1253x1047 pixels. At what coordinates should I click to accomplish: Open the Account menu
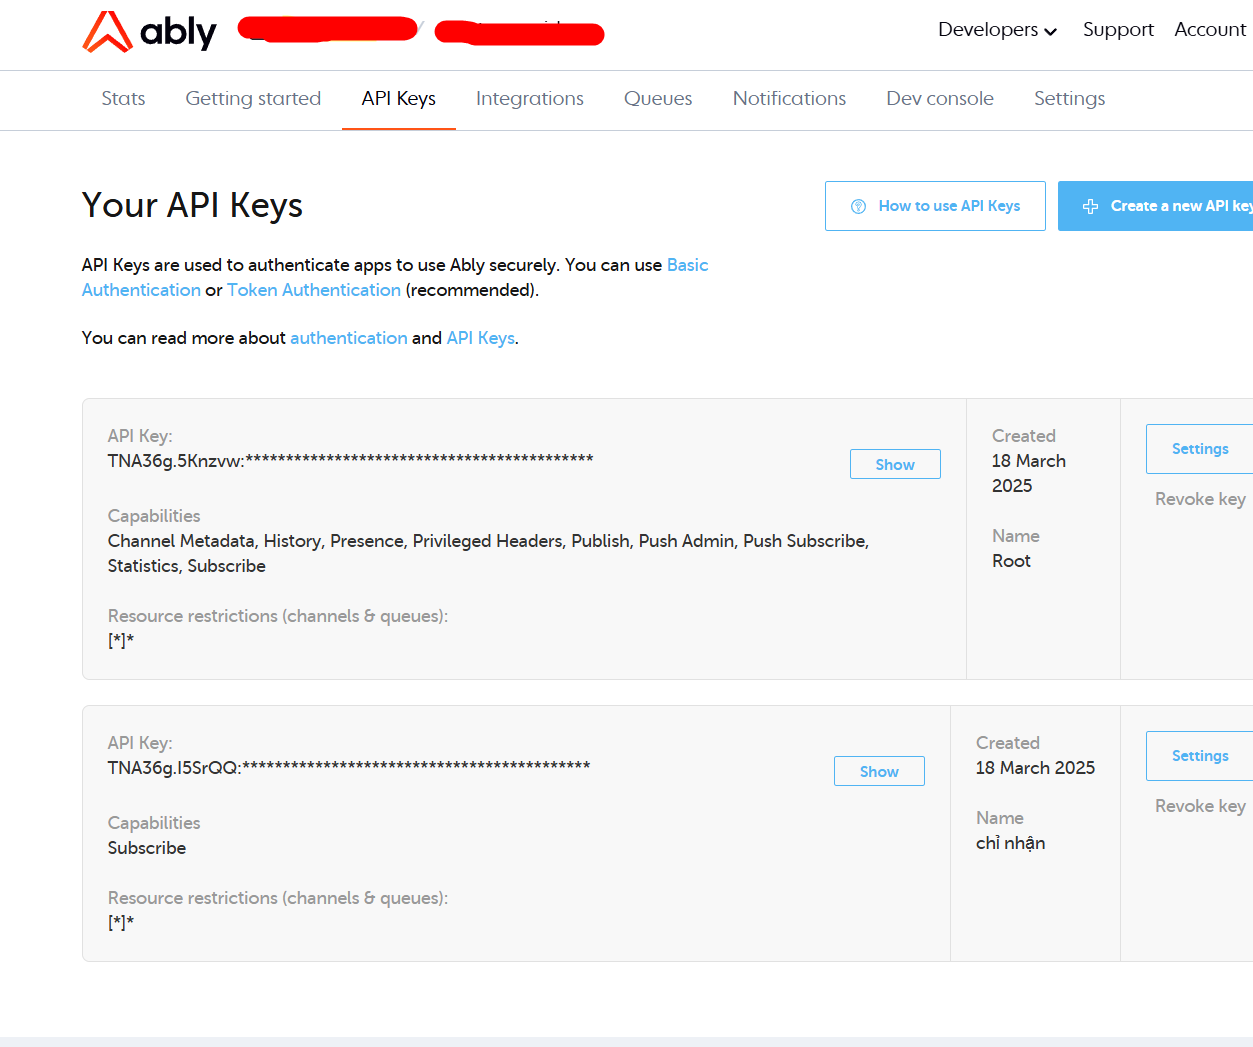[1210, 30]
